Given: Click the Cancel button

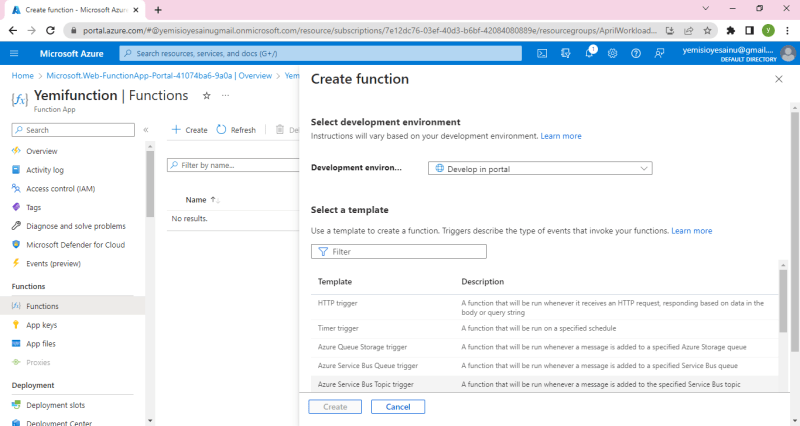Looking at the screenshot, I should coord(398,407).
